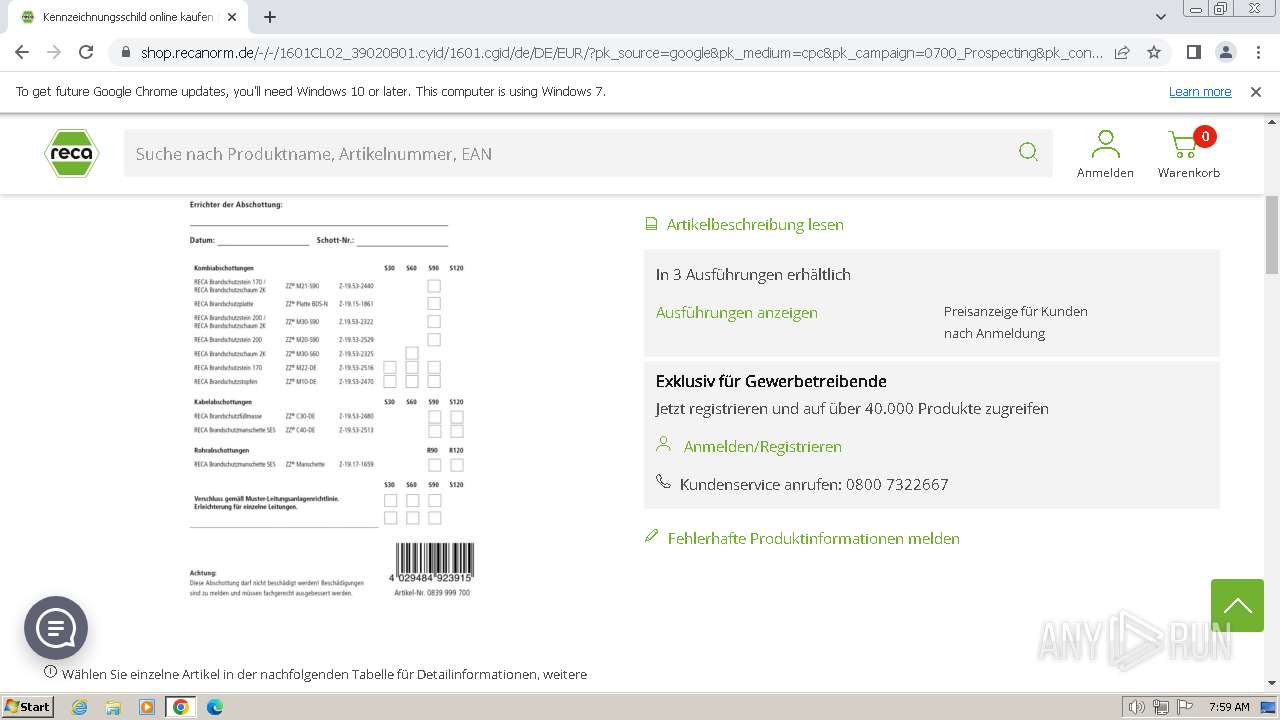1280x720 pixels.
Task: Report Fehlerhafte Produktinformationen melden
Action: tap(814, 538)
